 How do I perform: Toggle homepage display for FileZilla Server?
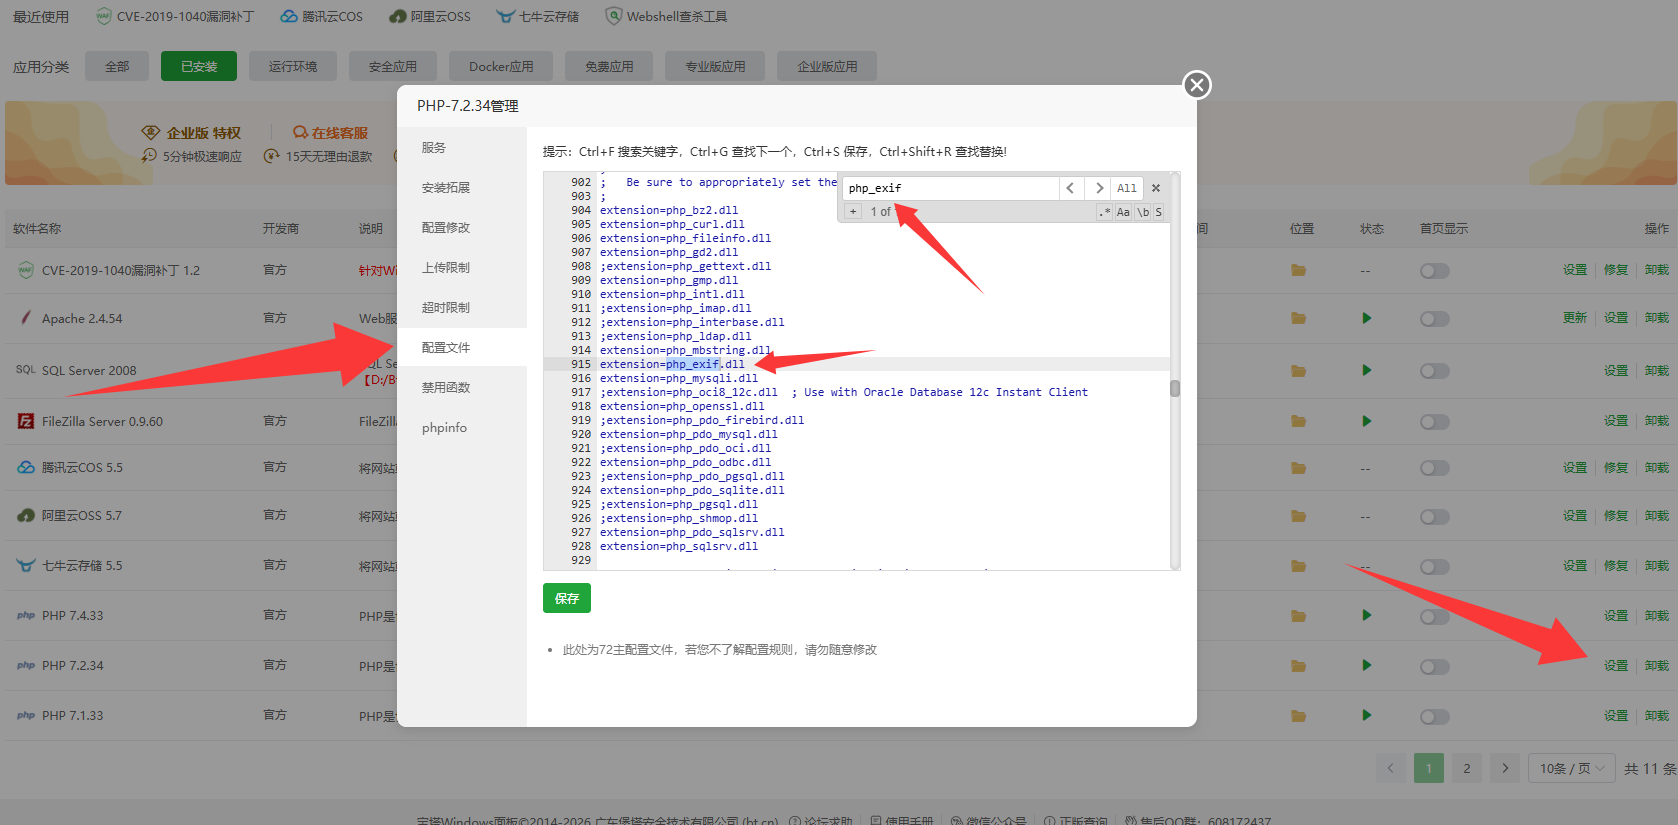1434,422
